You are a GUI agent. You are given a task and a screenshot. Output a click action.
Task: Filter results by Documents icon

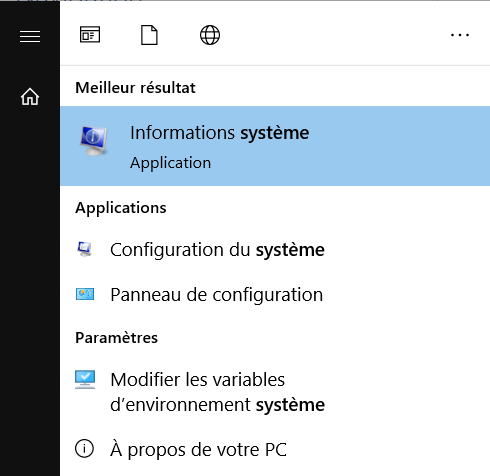pos(149,35)
